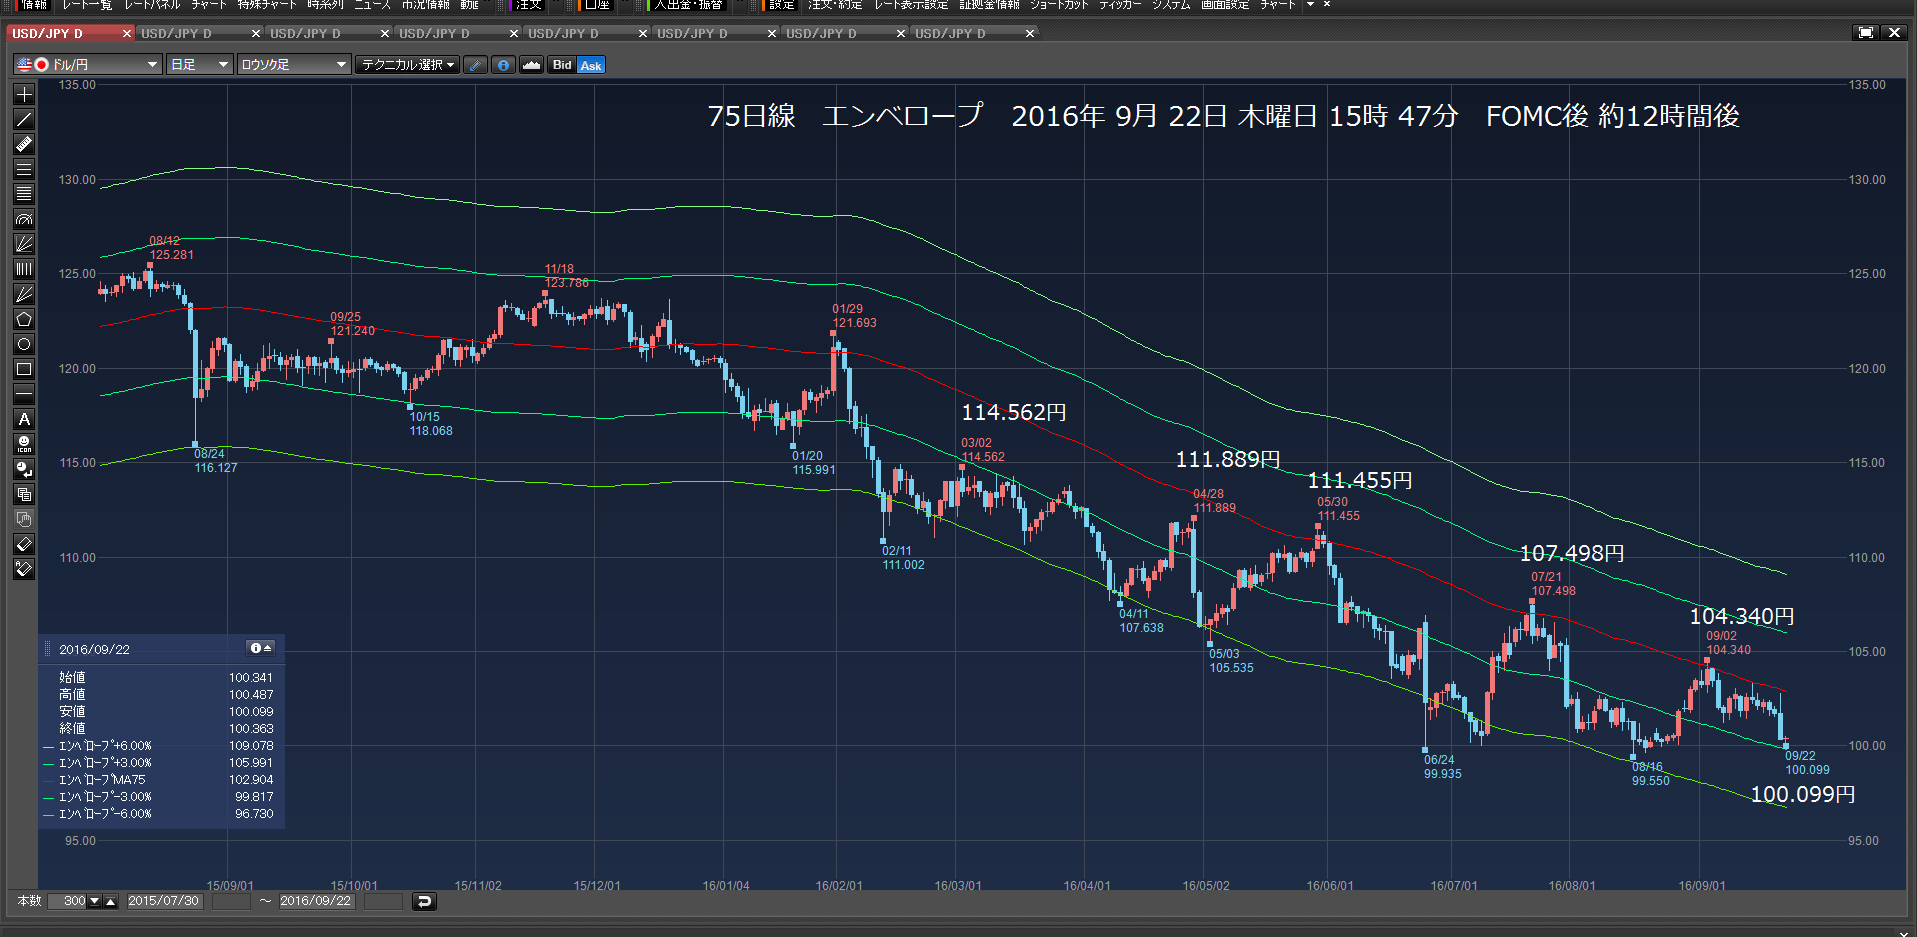Viewport: 1917px width, 937px height.
Task: Select the rectangle shape tool
Action: (x=24, y=369)
